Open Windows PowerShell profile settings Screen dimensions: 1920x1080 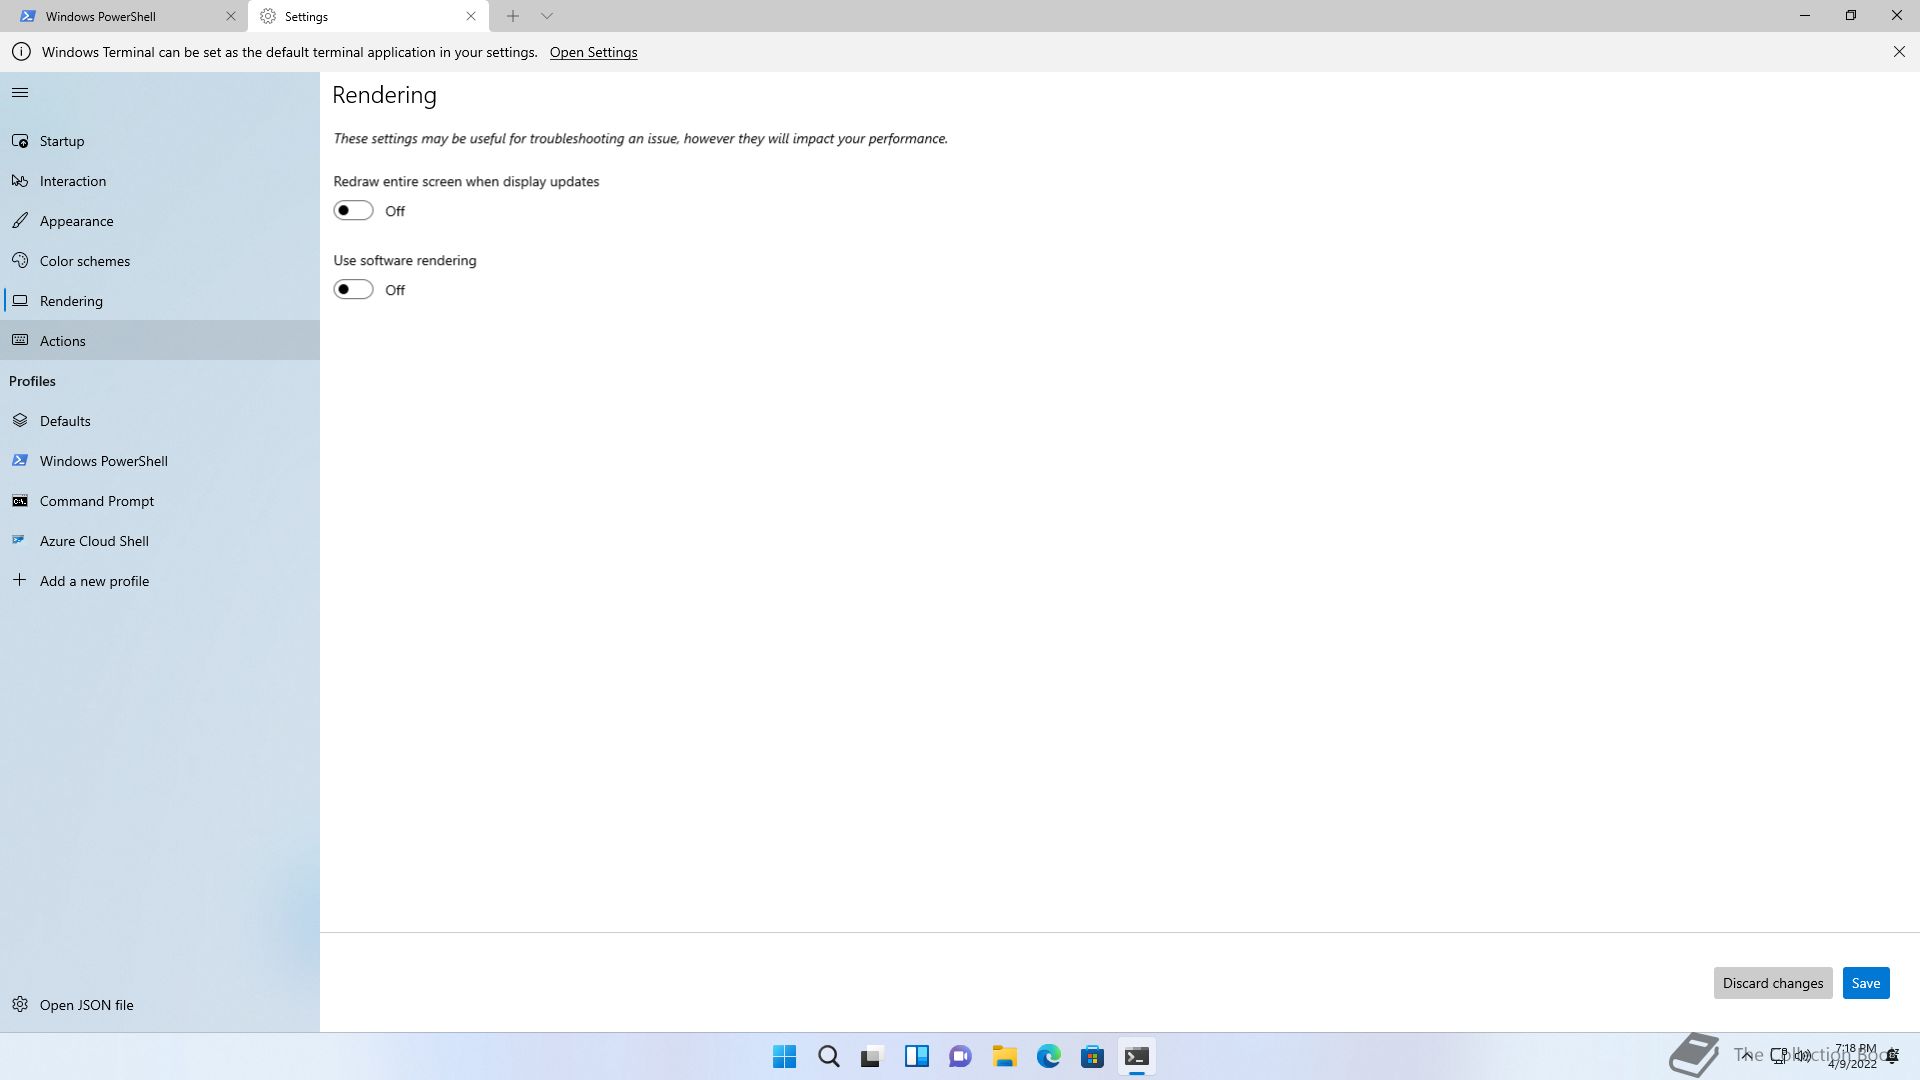pos(160,461)
